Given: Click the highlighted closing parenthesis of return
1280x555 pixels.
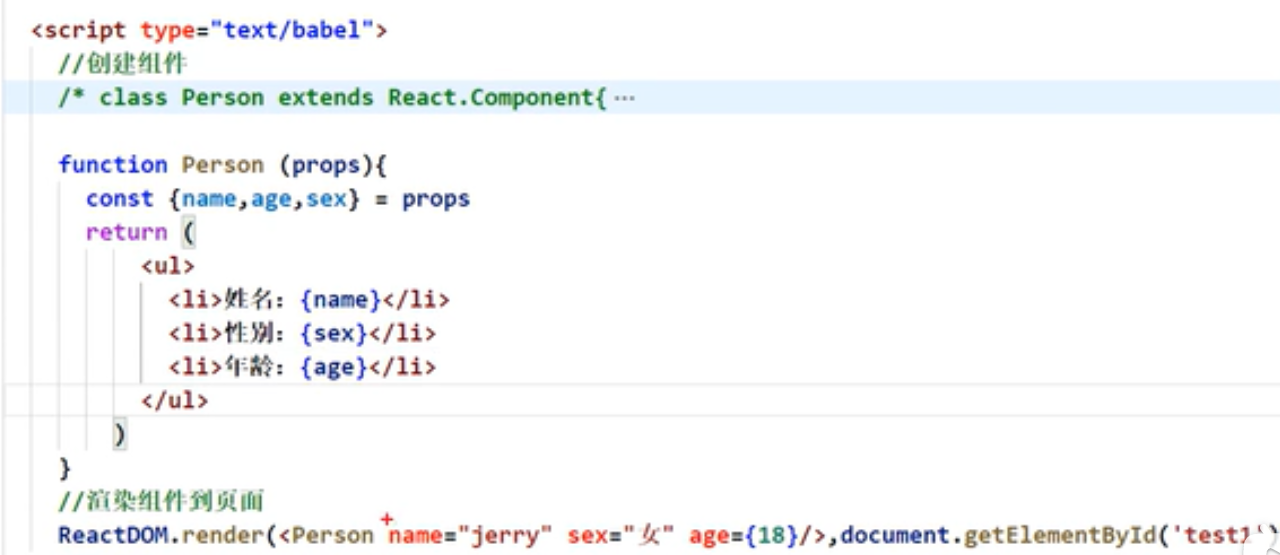Looking at the screenshot, I should tap(120, 435).
